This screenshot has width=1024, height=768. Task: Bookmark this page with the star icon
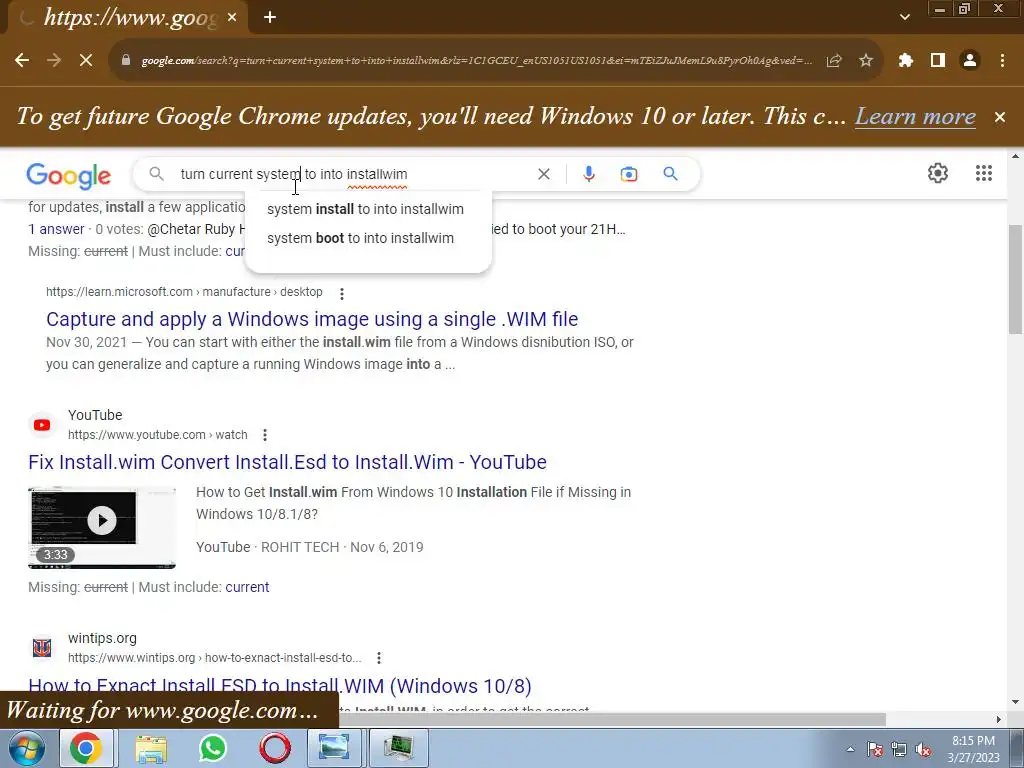(x=866, y=61)
